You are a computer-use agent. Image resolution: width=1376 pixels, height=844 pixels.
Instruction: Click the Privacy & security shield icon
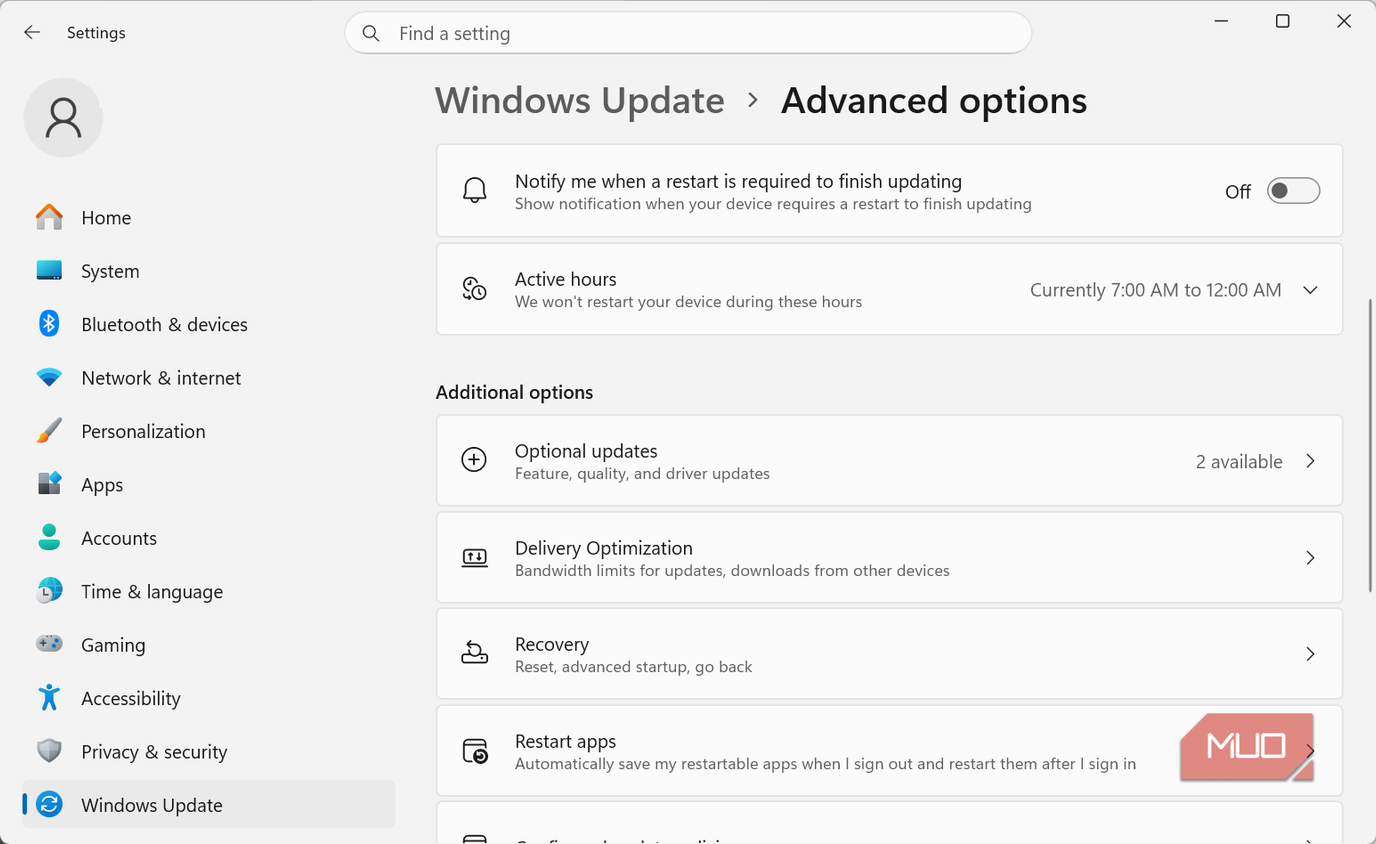tap(49, 751)
